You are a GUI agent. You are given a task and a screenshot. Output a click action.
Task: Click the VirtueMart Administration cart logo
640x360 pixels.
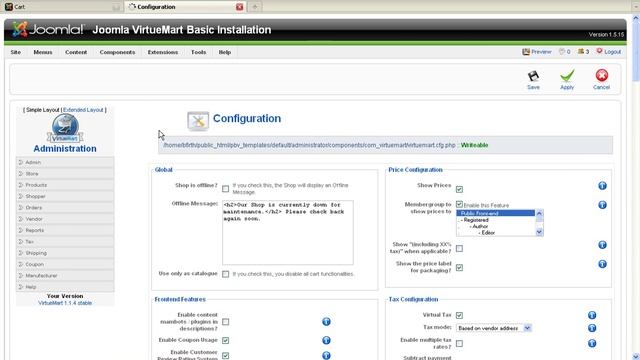coord(65,129)
